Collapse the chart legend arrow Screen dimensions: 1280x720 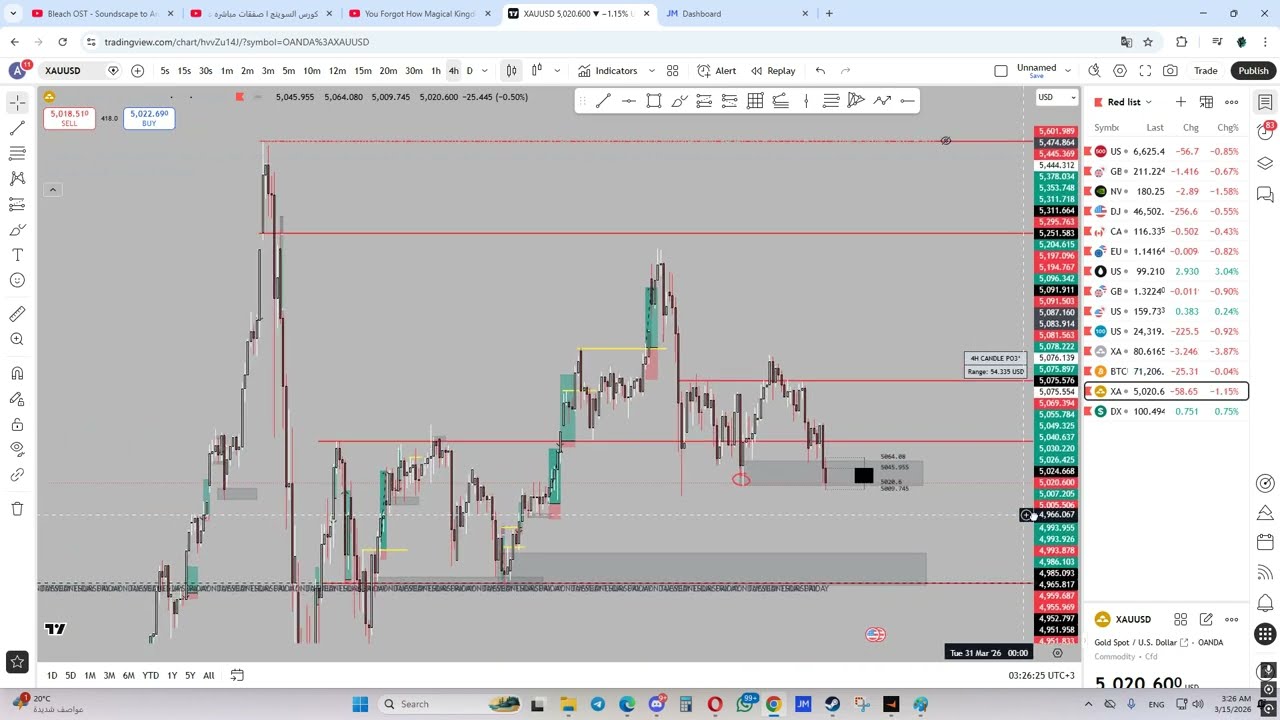pos(52,189)
